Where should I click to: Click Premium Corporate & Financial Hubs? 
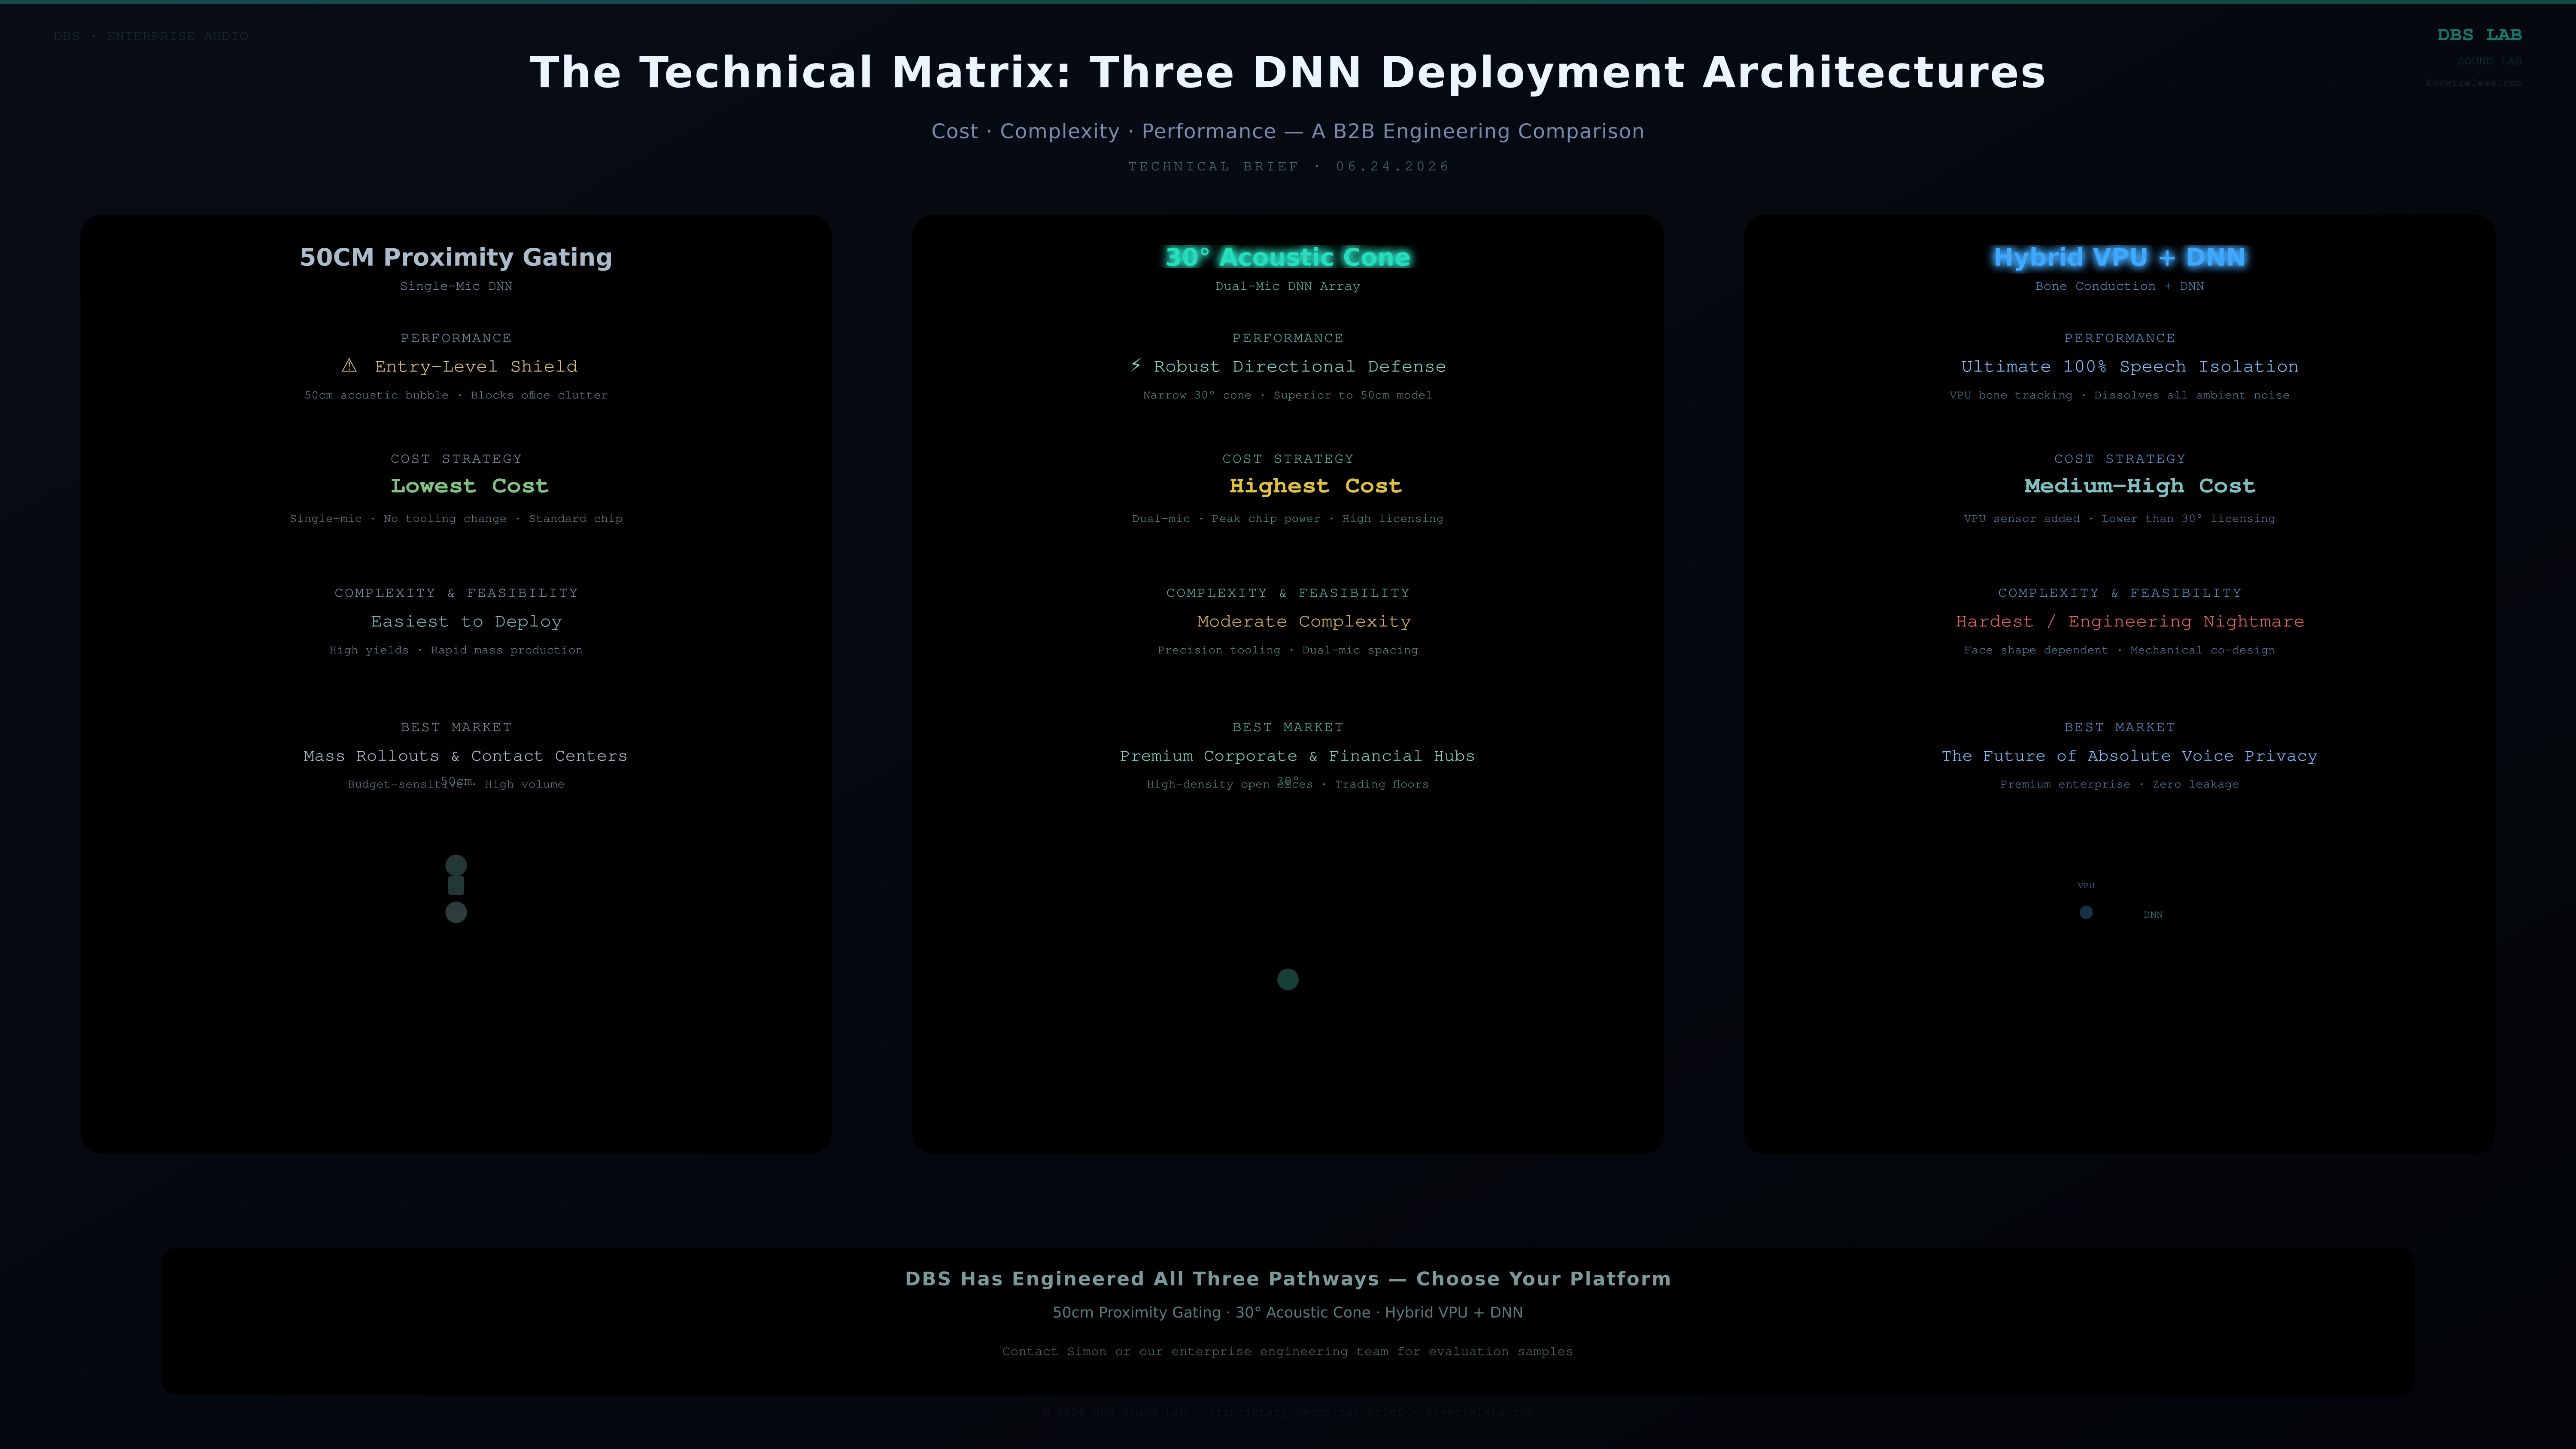(x=1297, y=756)
